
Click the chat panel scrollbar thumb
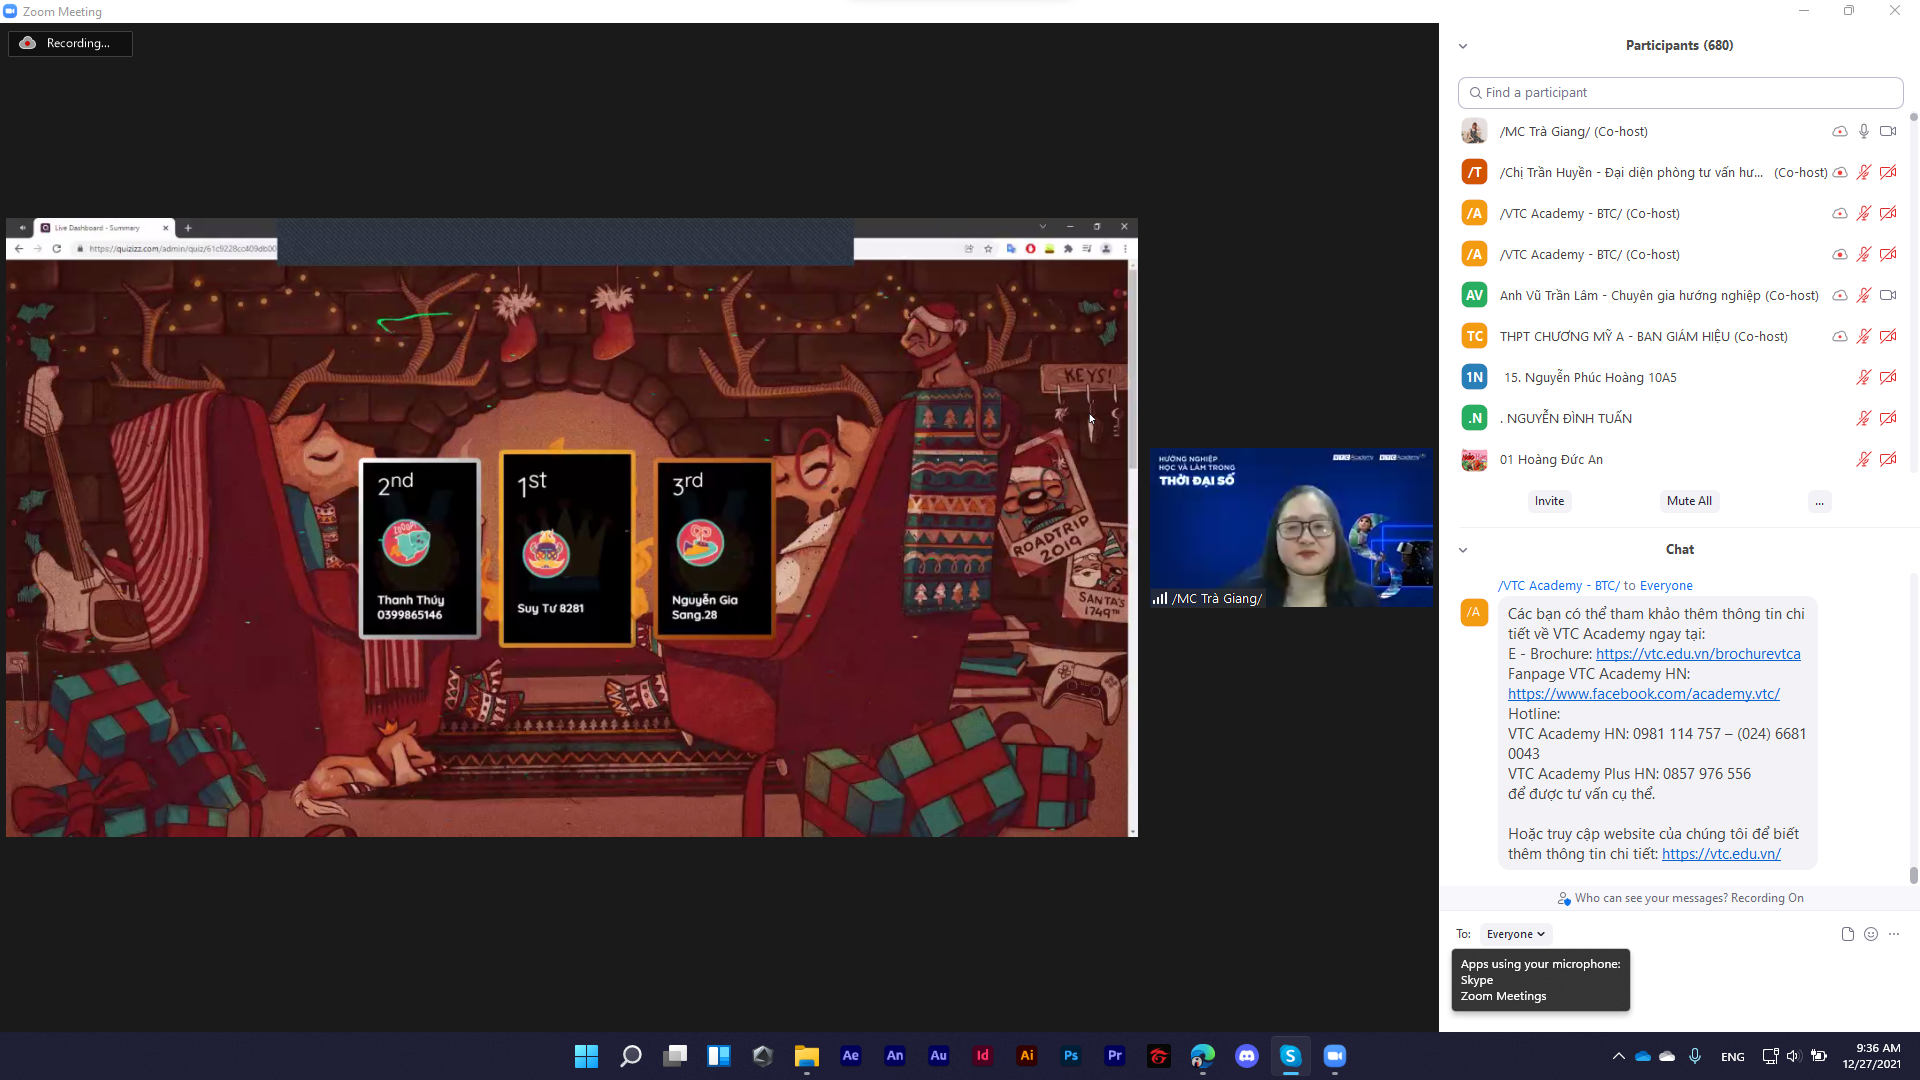click(1913, 875)
